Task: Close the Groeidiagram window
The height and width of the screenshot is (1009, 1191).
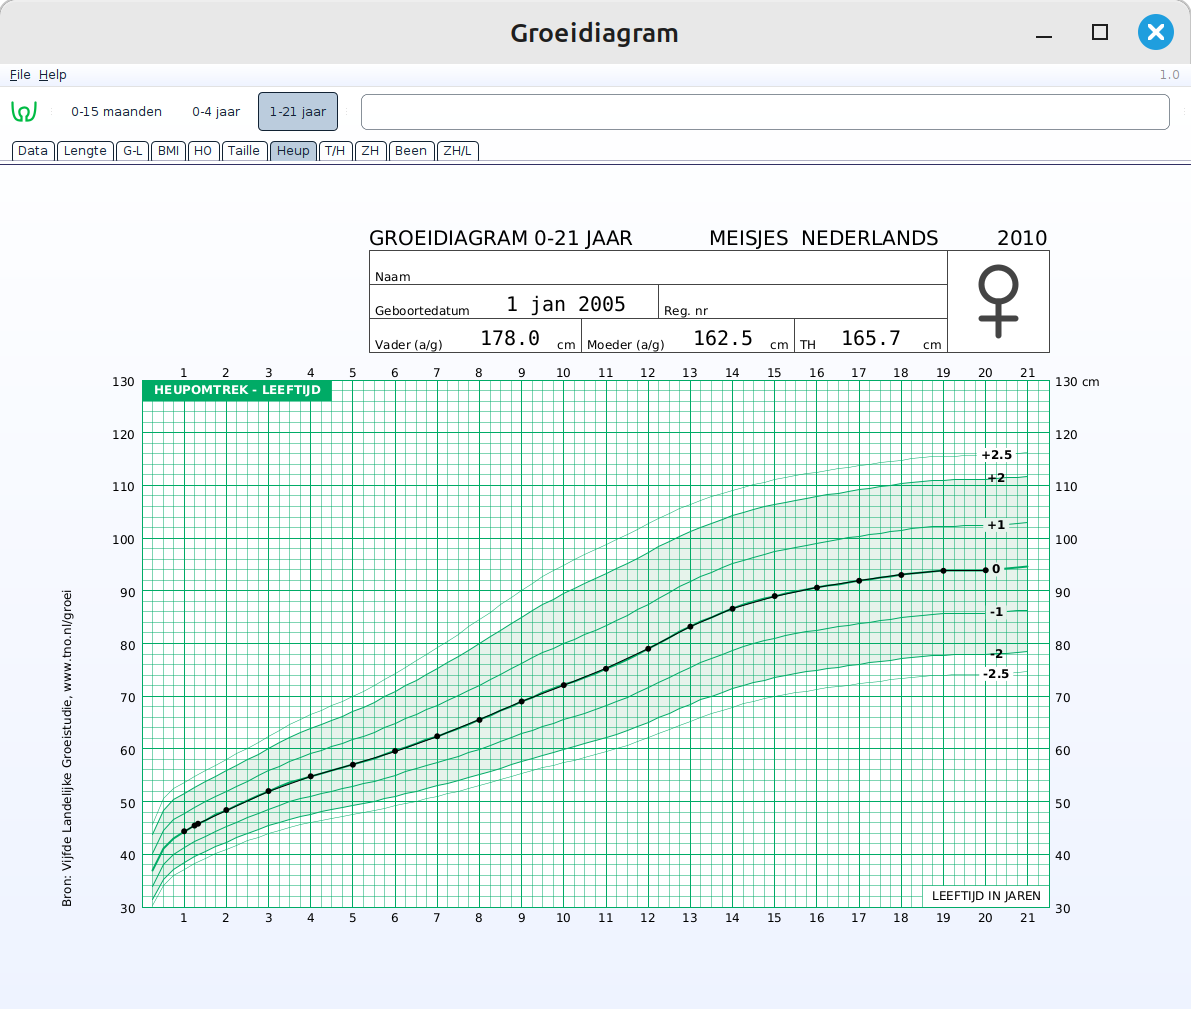Action: 1155,32
